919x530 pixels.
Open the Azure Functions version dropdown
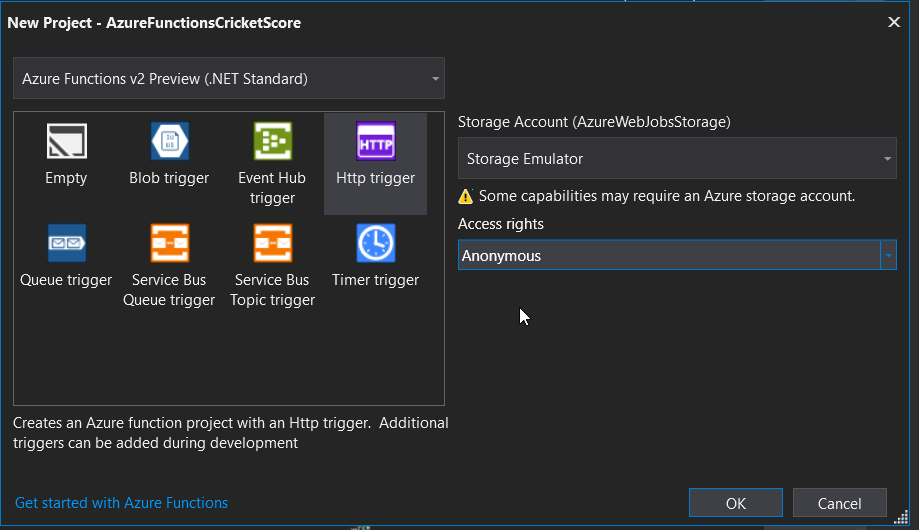pyautogui.click(x=434, y=78)
